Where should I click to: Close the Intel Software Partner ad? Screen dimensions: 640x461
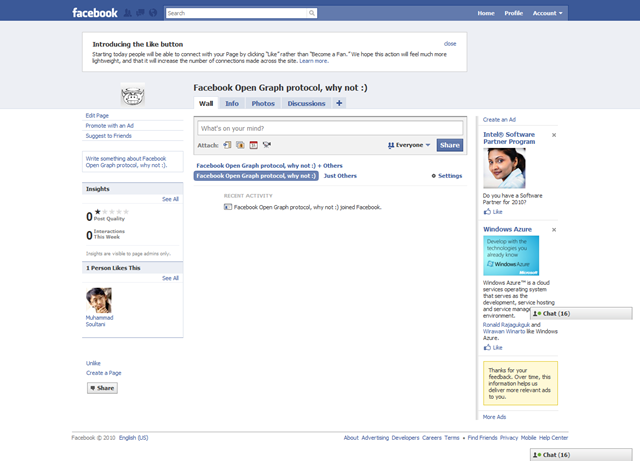(x=554, y=135)
